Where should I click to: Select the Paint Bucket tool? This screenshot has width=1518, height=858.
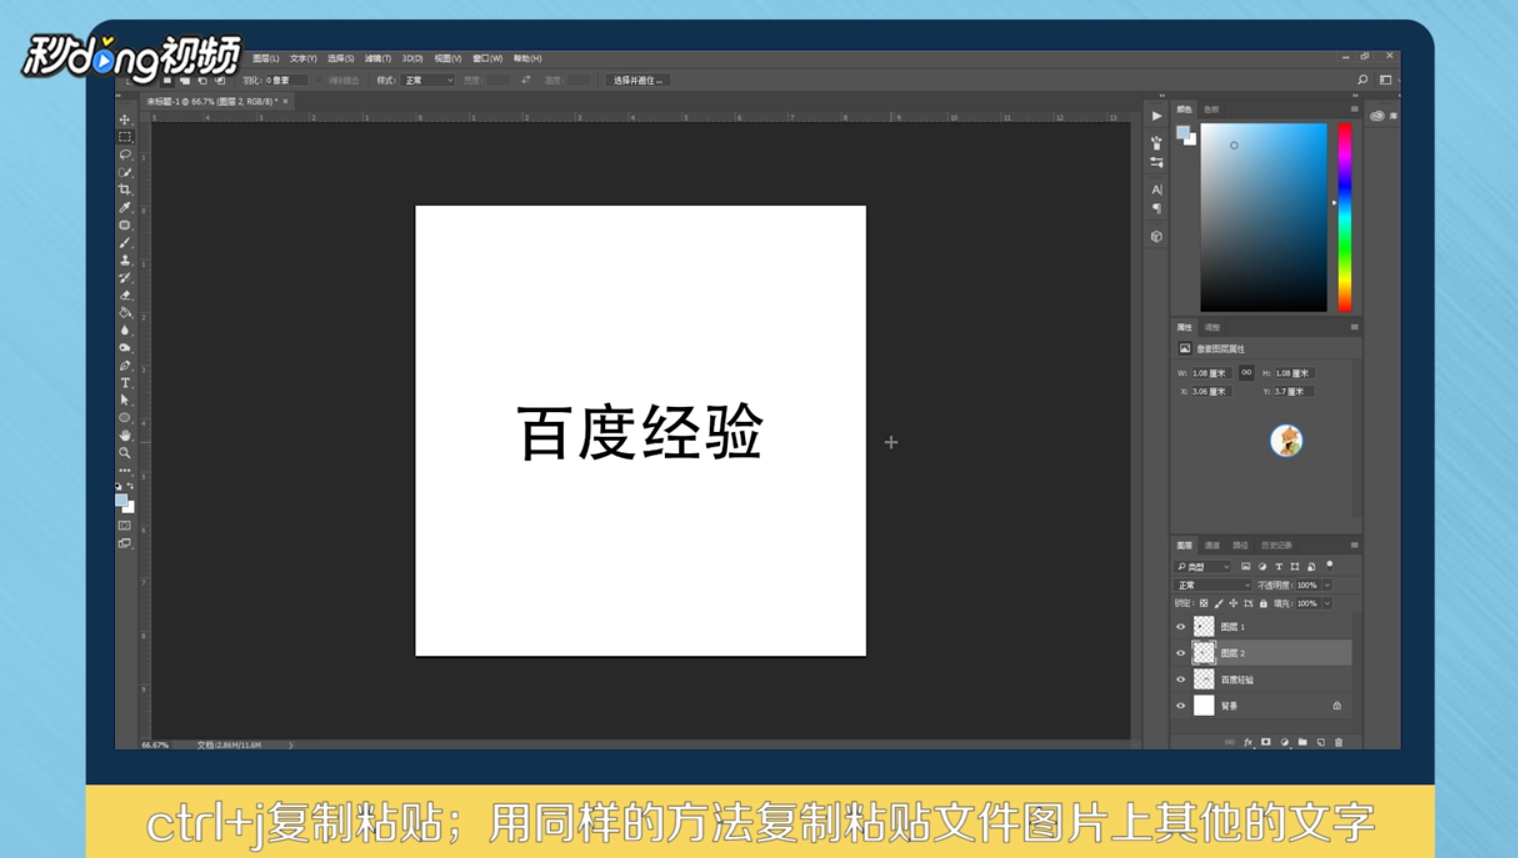(x=125, y=312)
